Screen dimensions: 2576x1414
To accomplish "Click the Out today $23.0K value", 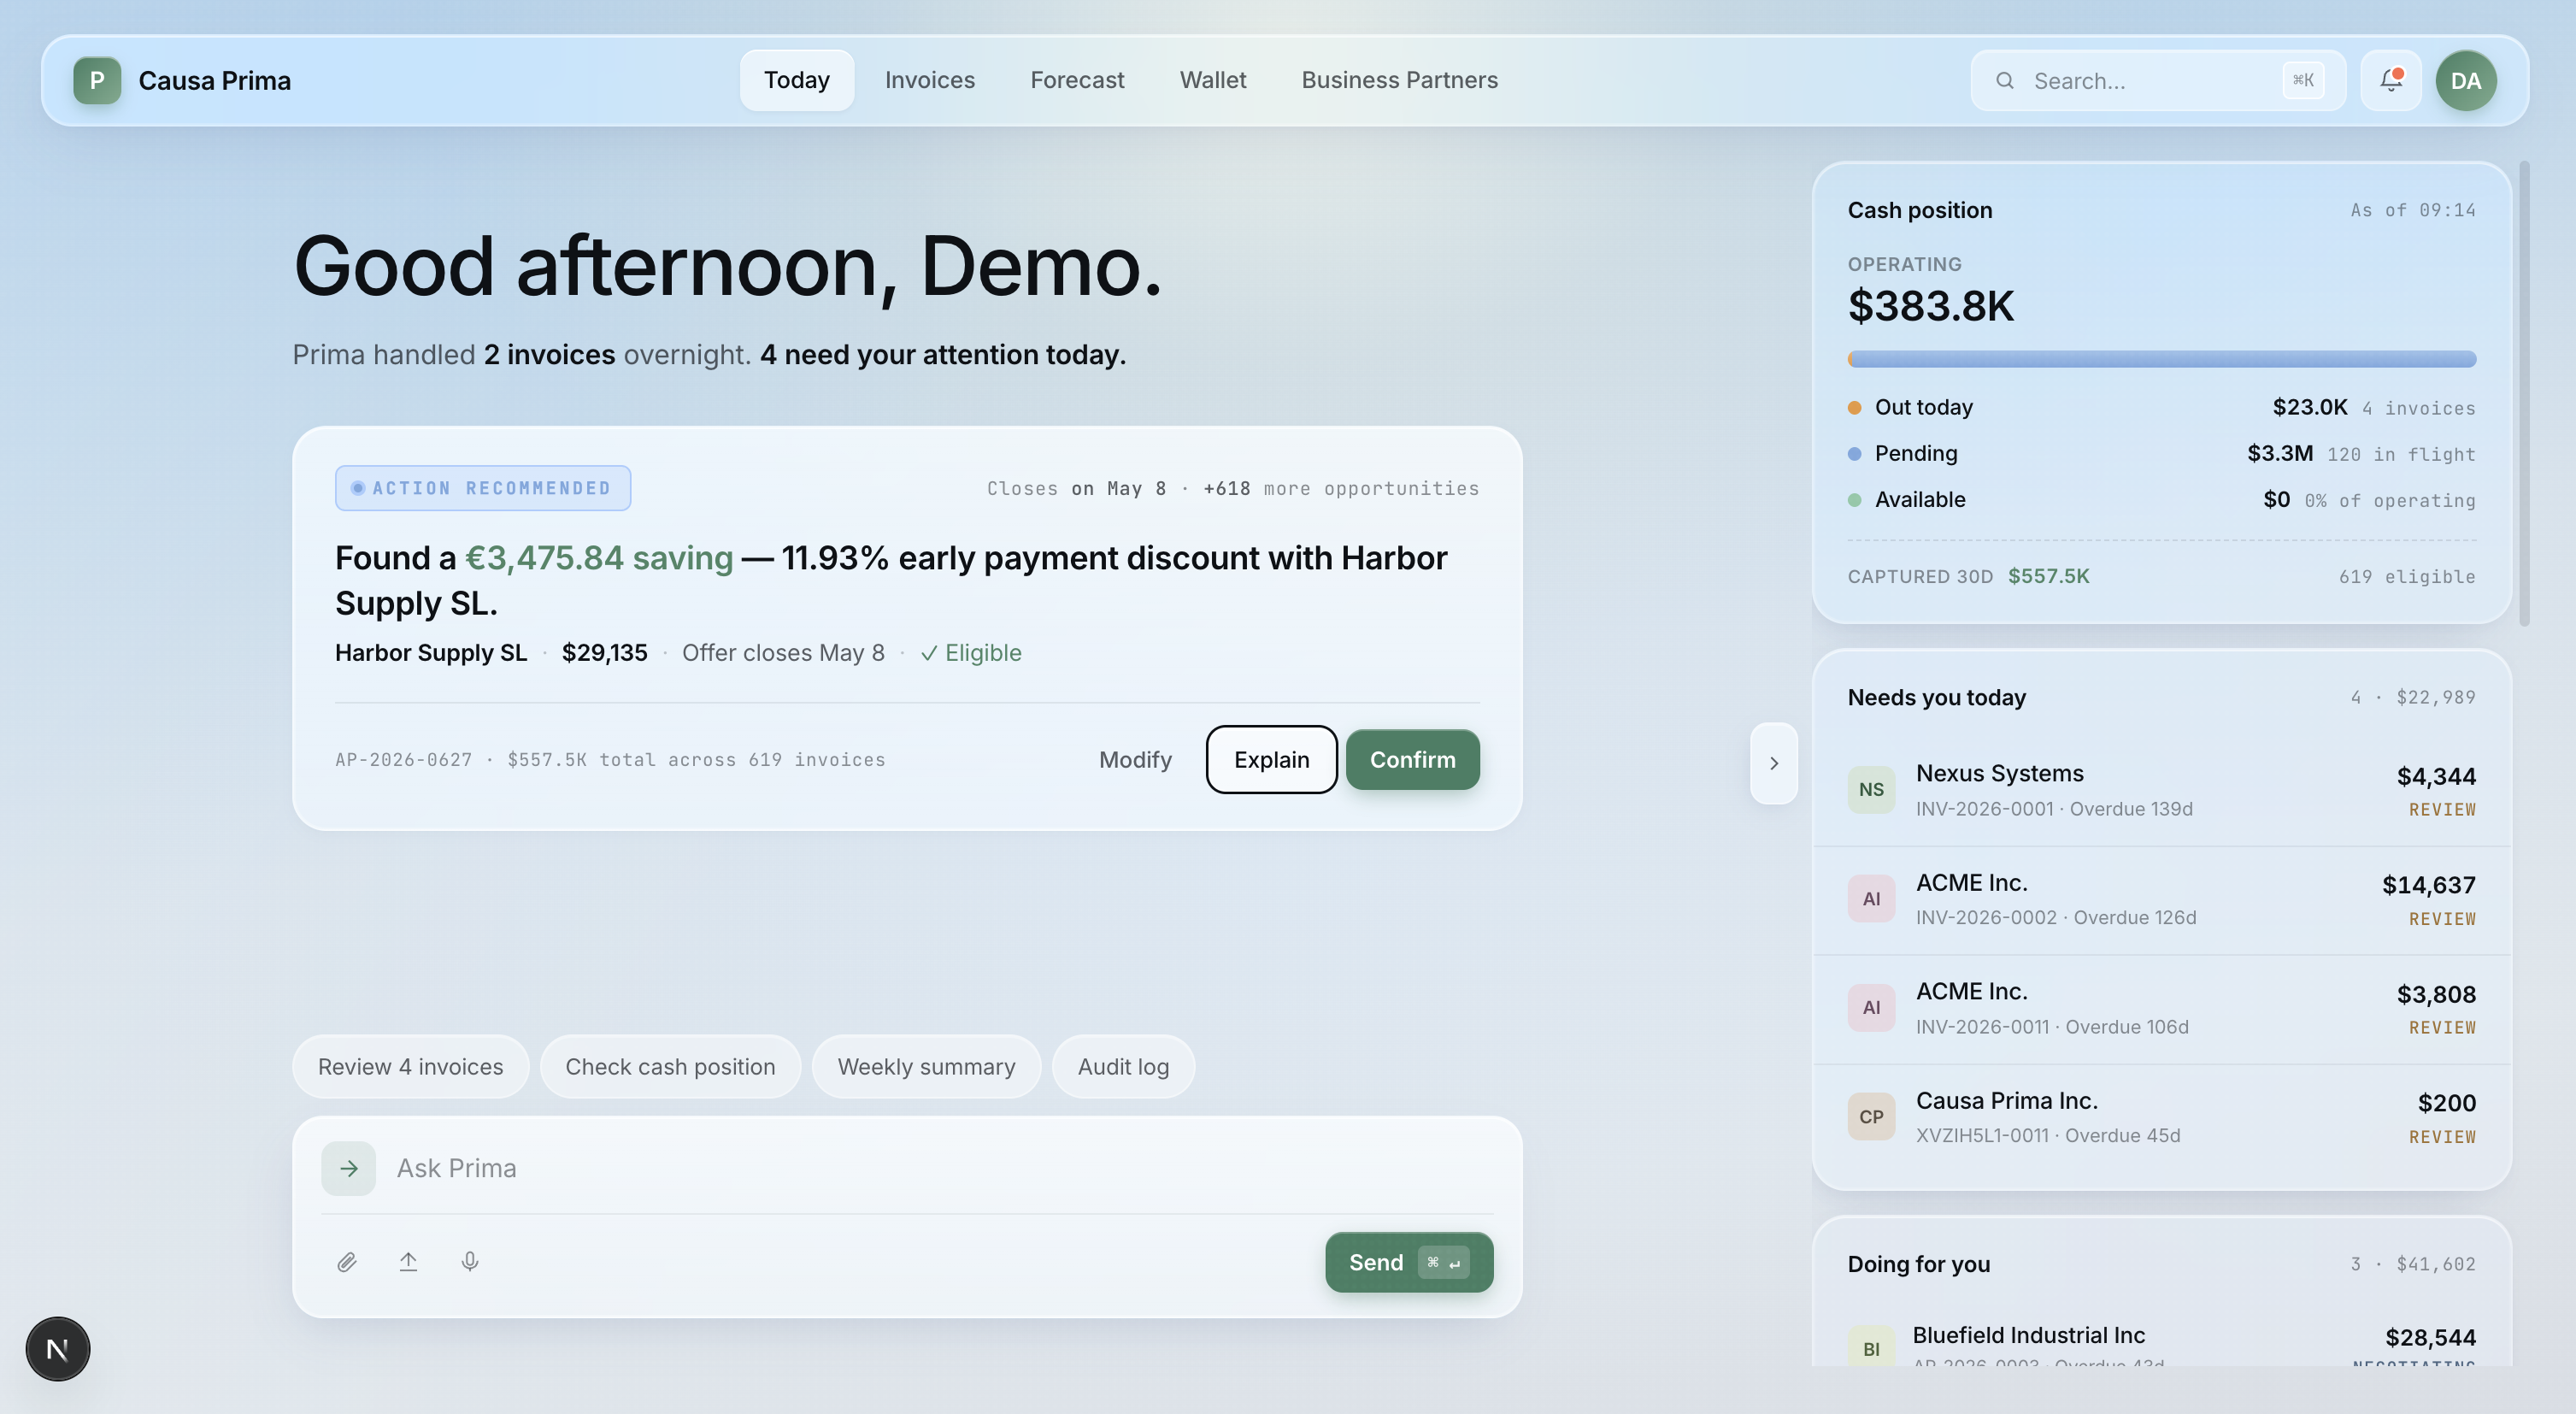I will pos(2309,407).
